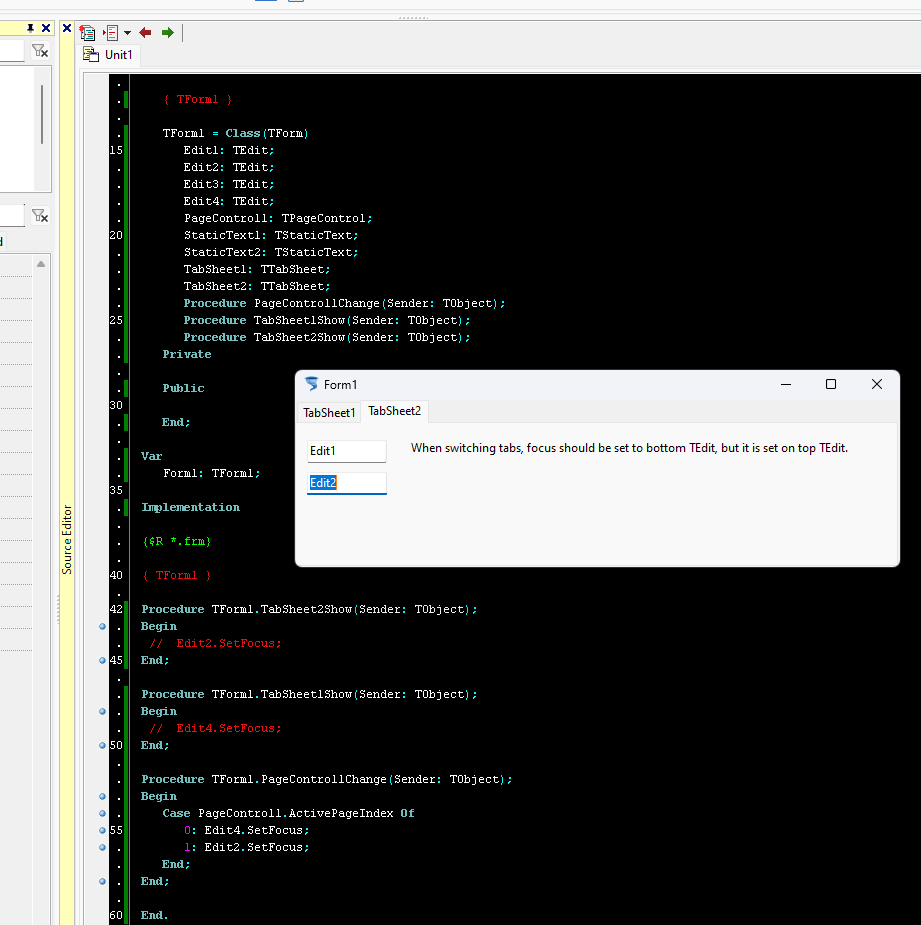Click the 'StaticText1: TStaticText;' declaration
The height and width of the screenshot is (925, 921).
(271, 235)
